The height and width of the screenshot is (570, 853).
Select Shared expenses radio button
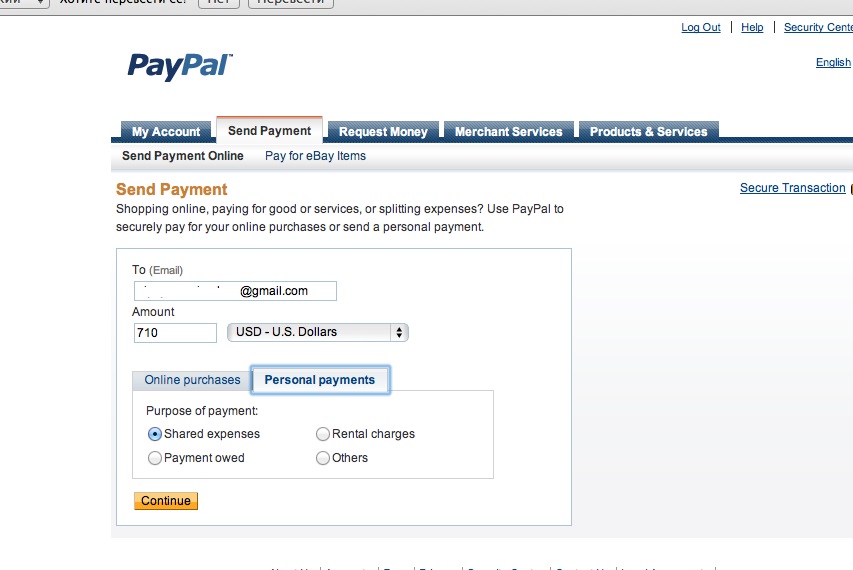155,434
